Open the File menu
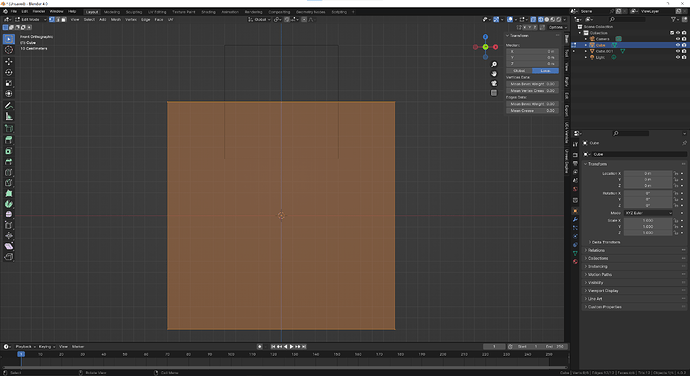This screenshot has width=690, height=376. (x=14, y=11)
